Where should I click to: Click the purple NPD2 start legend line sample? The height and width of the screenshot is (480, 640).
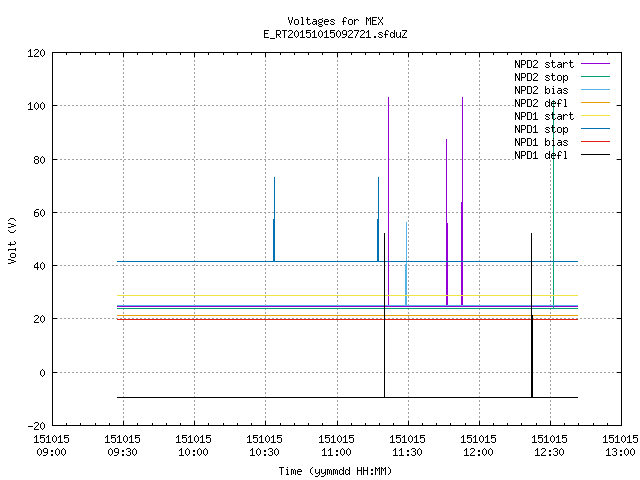click(x=595, y=64)
